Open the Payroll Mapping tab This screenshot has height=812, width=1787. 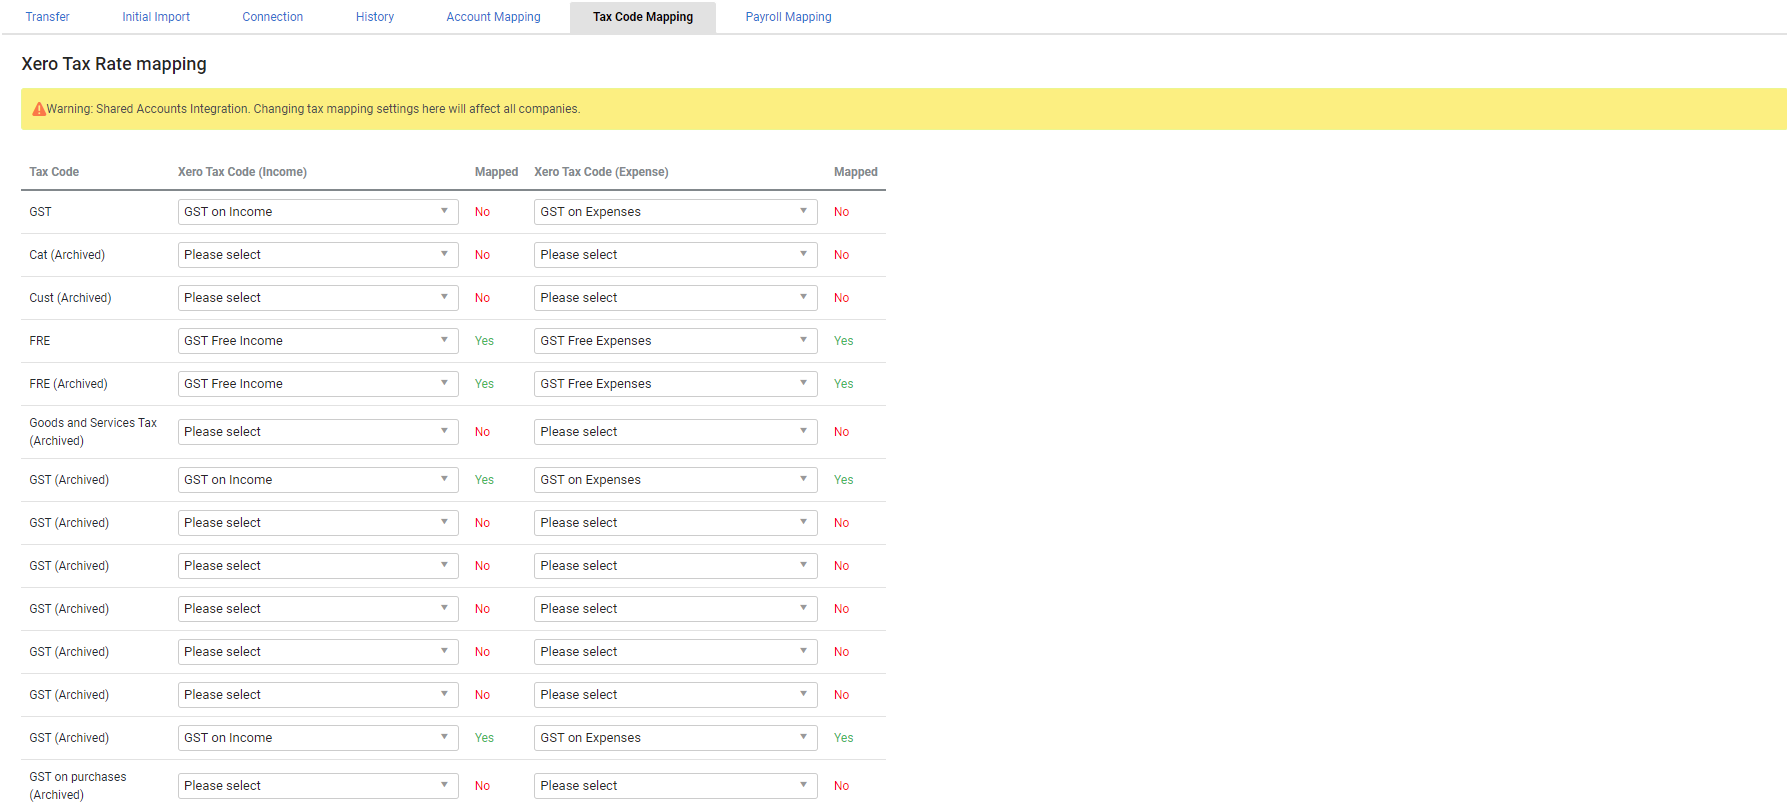788,17
